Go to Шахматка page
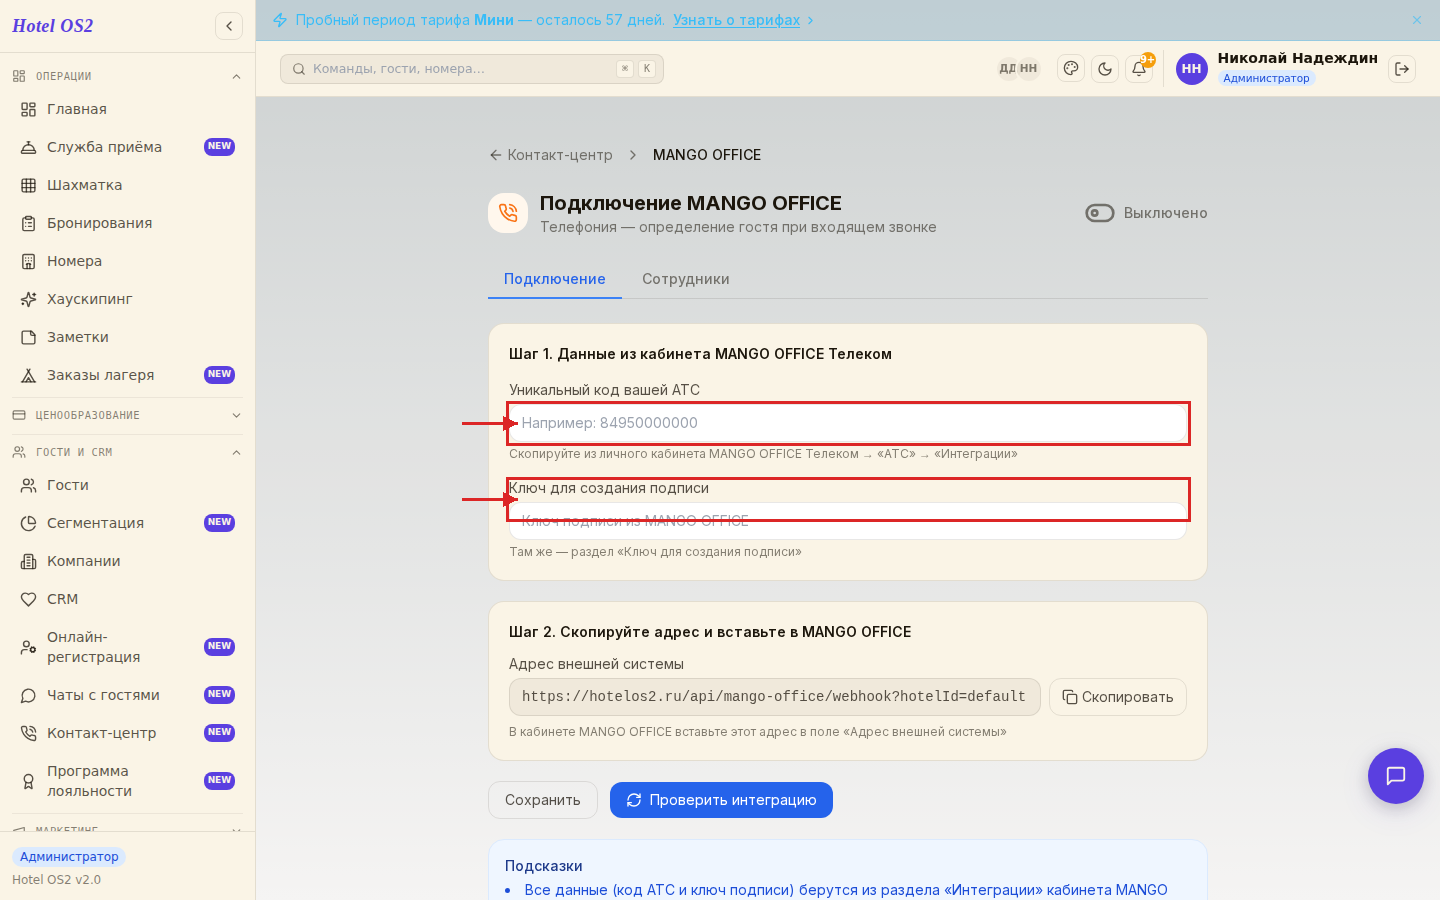Screen dimensions: 1440x900 [x=127, y=185]
